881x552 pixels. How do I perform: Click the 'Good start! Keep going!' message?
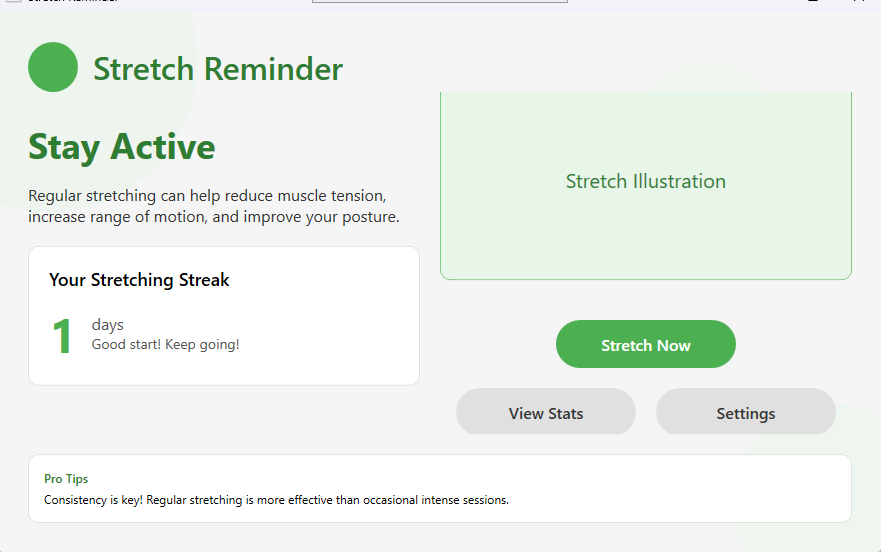coord(165,345)
